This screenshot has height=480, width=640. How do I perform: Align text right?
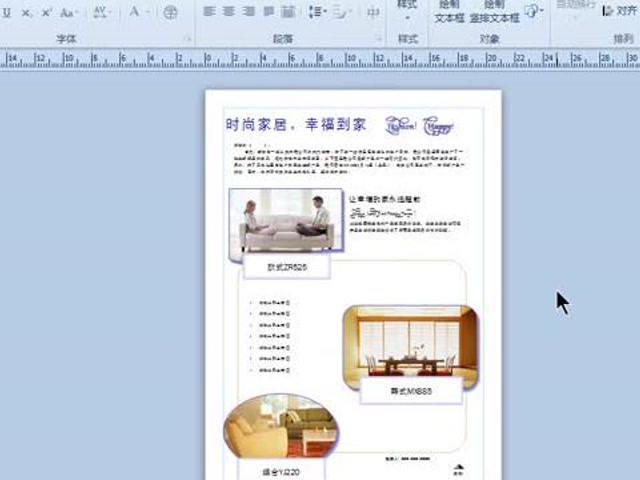(249, 12)
